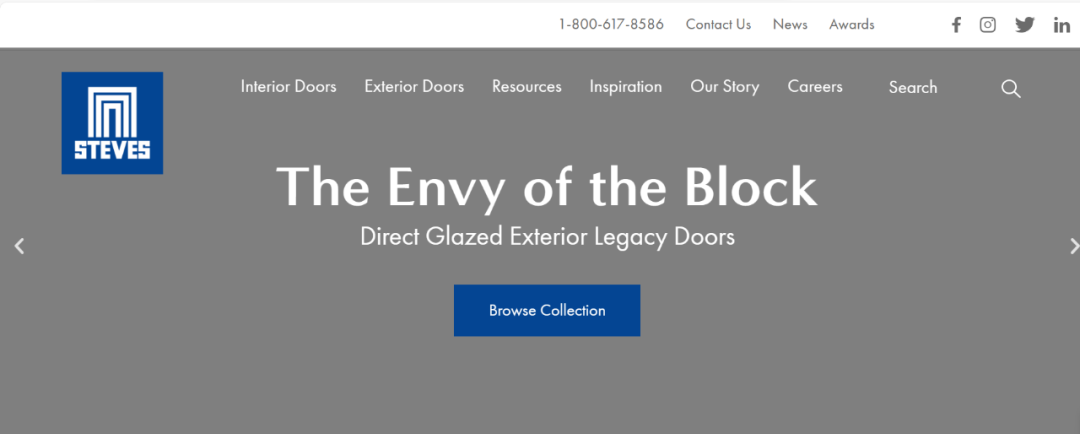This screenshot has width=1080, height=434.
Task: Open the Instagram social icon
Action: 988,25
